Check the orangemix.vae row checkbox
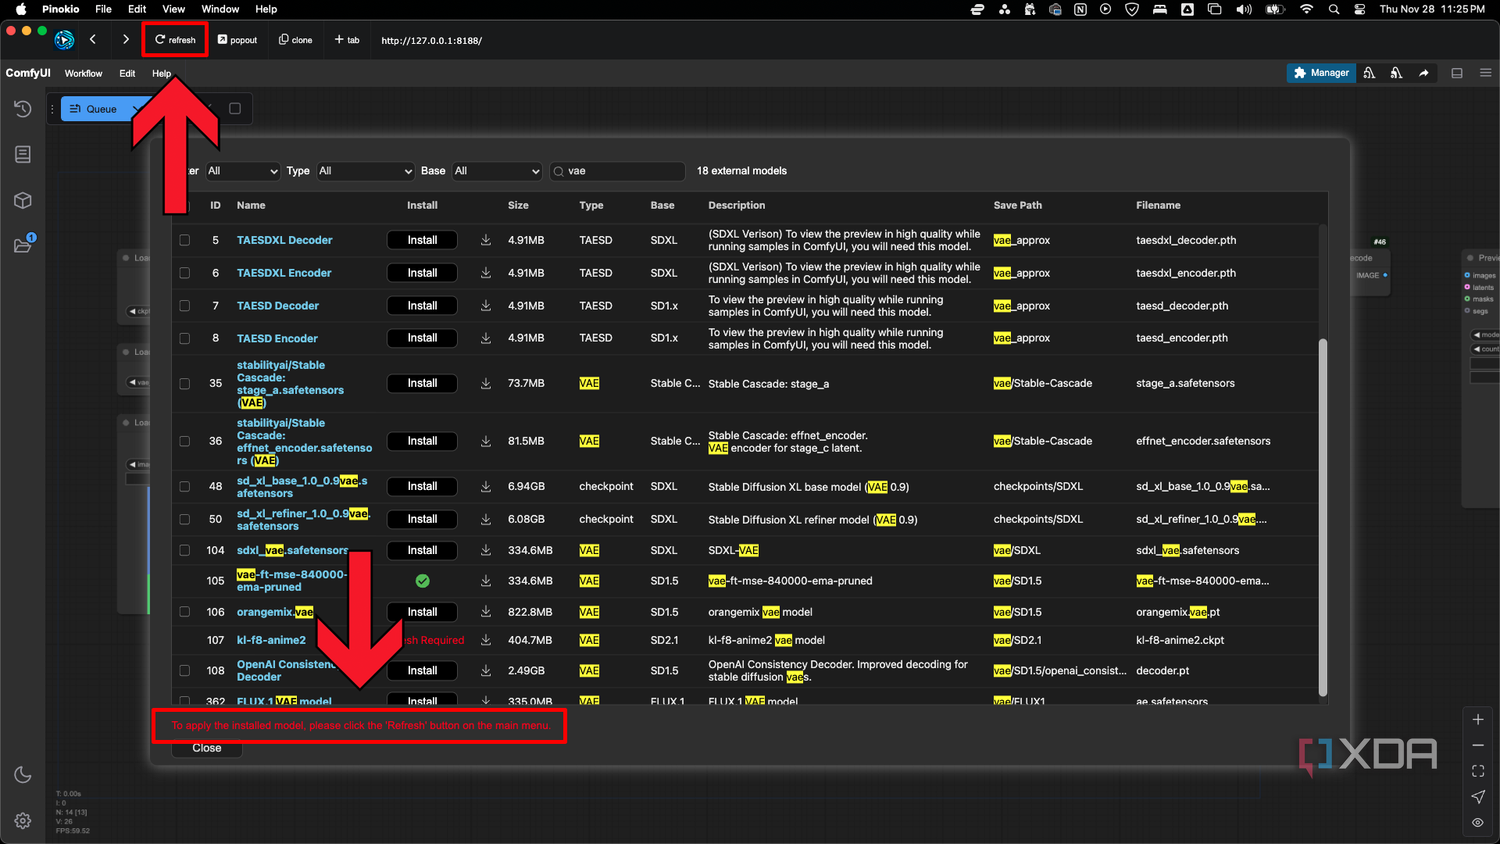This screenshot has width=1500, height=844. (184, 611)
